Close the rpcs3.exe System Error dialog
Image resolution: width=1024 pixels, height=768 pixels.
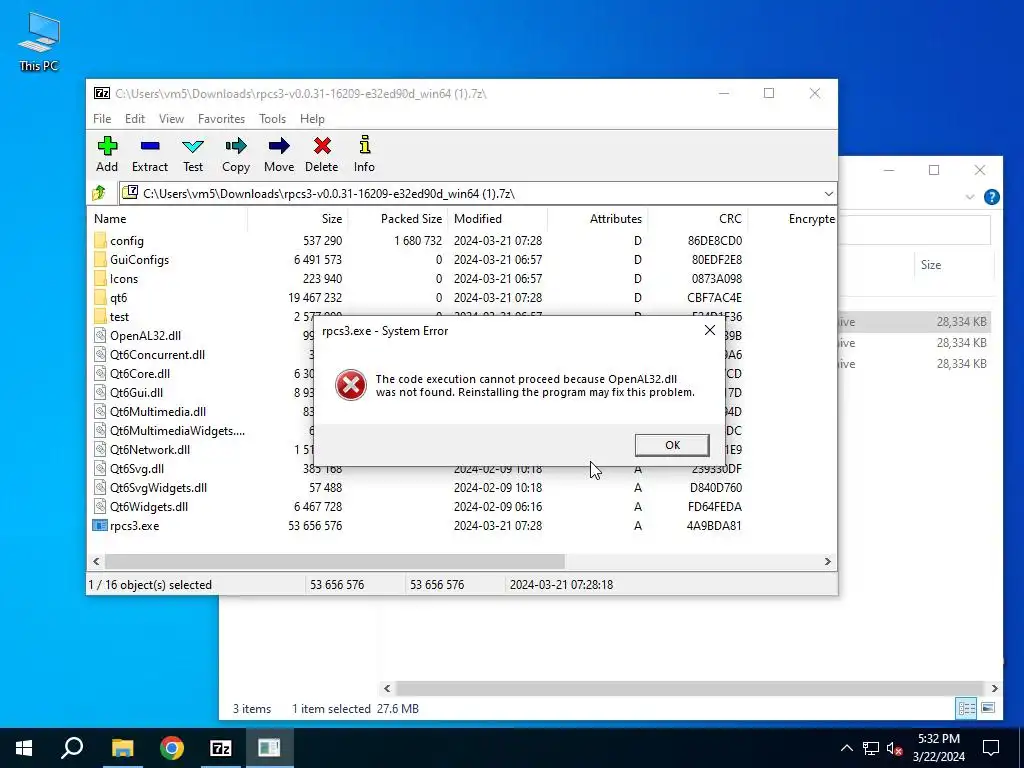[710, 330]
